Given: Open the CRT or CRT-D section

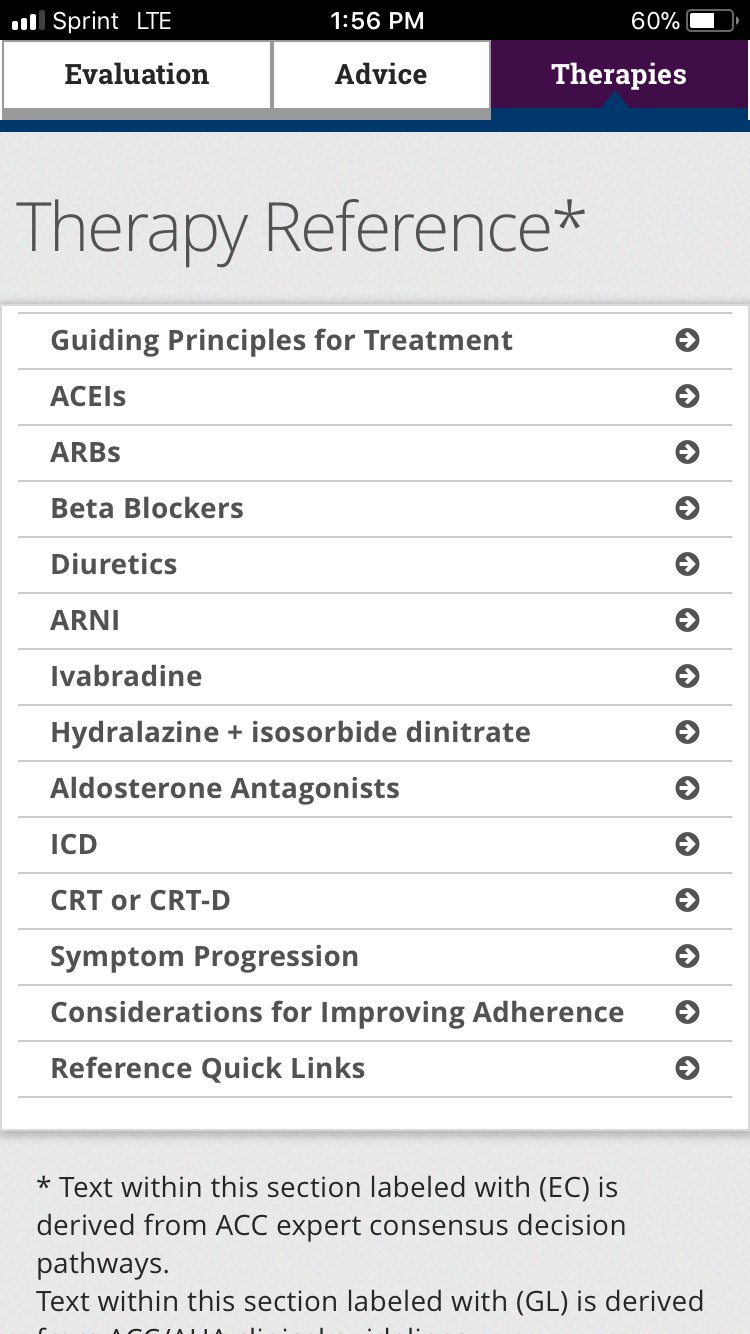Looking at the screenshot, I should (x=140, y=900).
